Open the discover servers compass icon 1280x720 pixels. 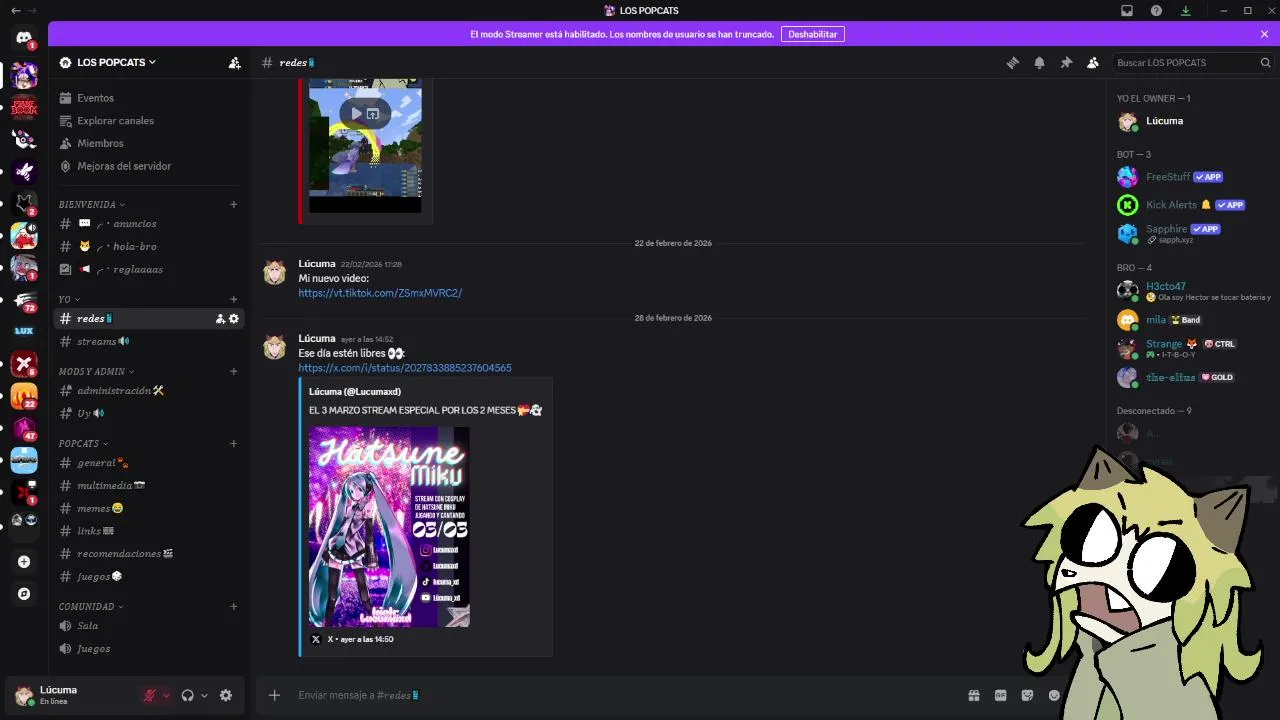(x=24, y=594)
